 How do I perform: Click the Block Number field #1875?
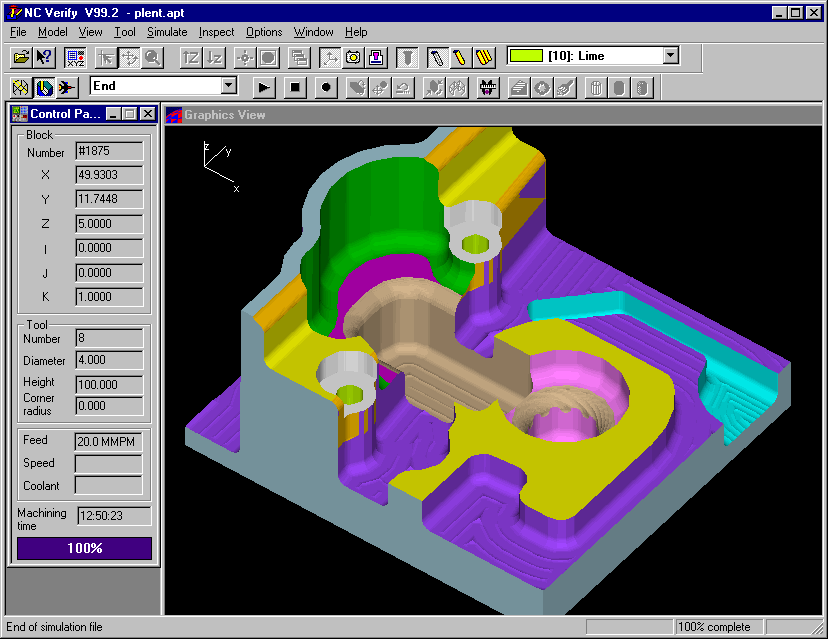(x=109, y=151)
